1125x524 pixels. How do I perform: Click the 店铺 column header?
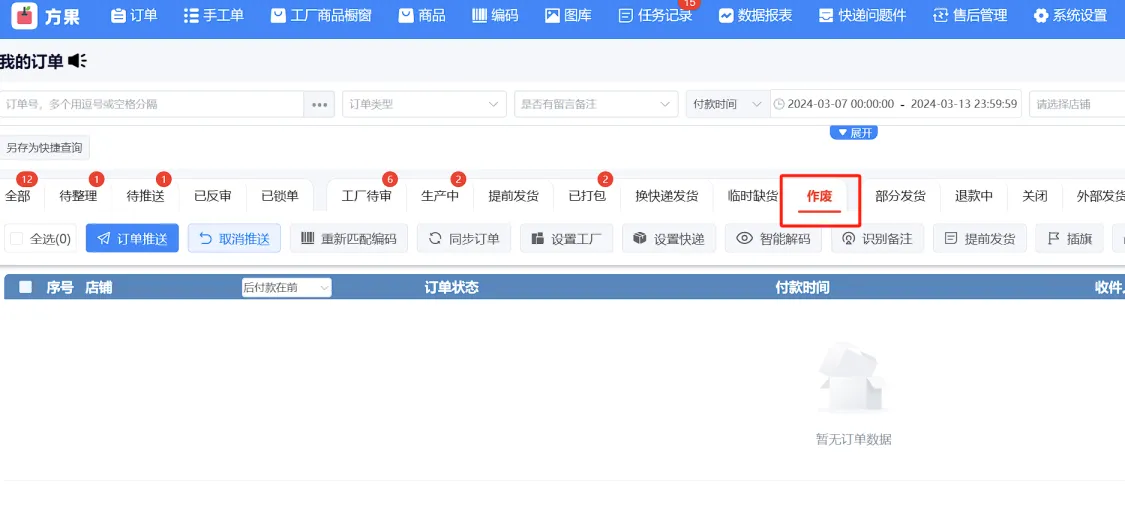coord(98,288)
